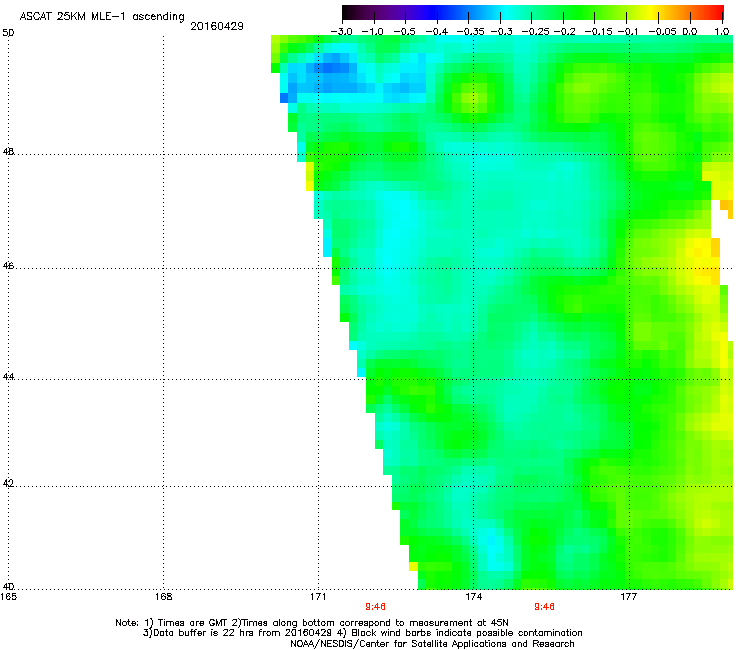This screenshot has height=650, width=740.
Task: Click the color bar label '-0.15'
Action: [598, 32]
